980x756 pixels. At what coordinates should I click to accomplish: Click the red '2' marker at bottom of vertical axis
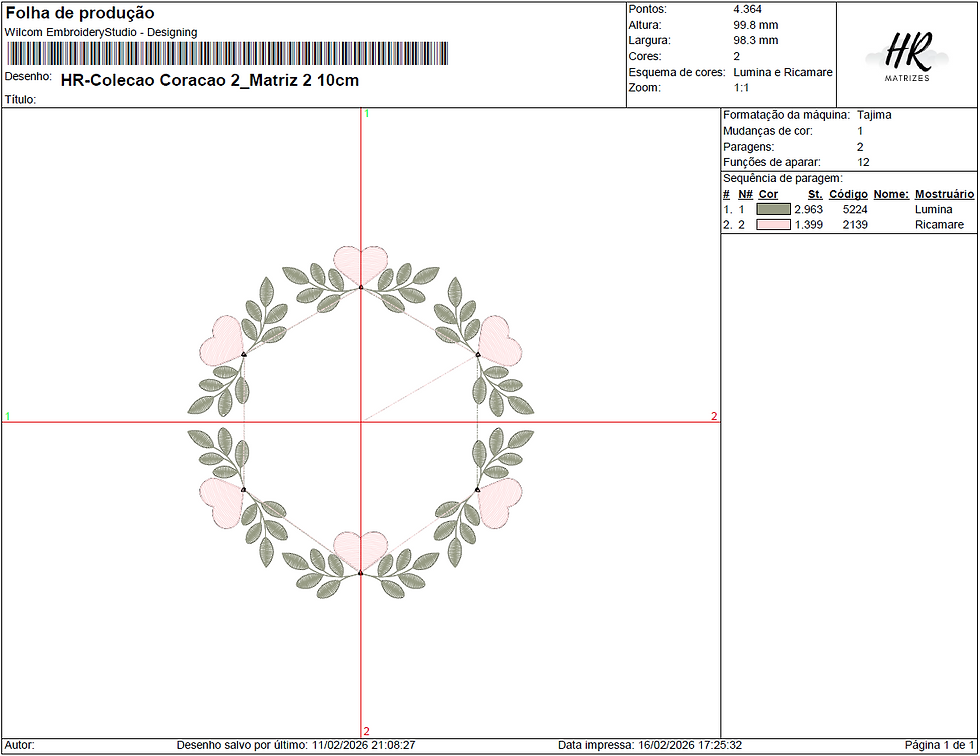point(366,731)
